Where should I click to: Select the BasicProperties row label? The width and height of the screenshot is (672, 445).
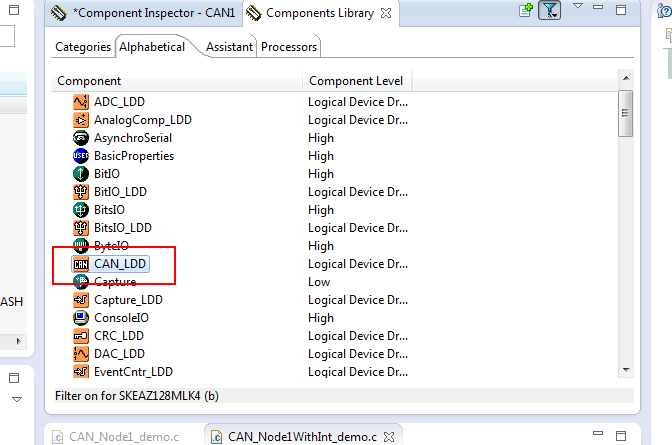tap(134, 156)
